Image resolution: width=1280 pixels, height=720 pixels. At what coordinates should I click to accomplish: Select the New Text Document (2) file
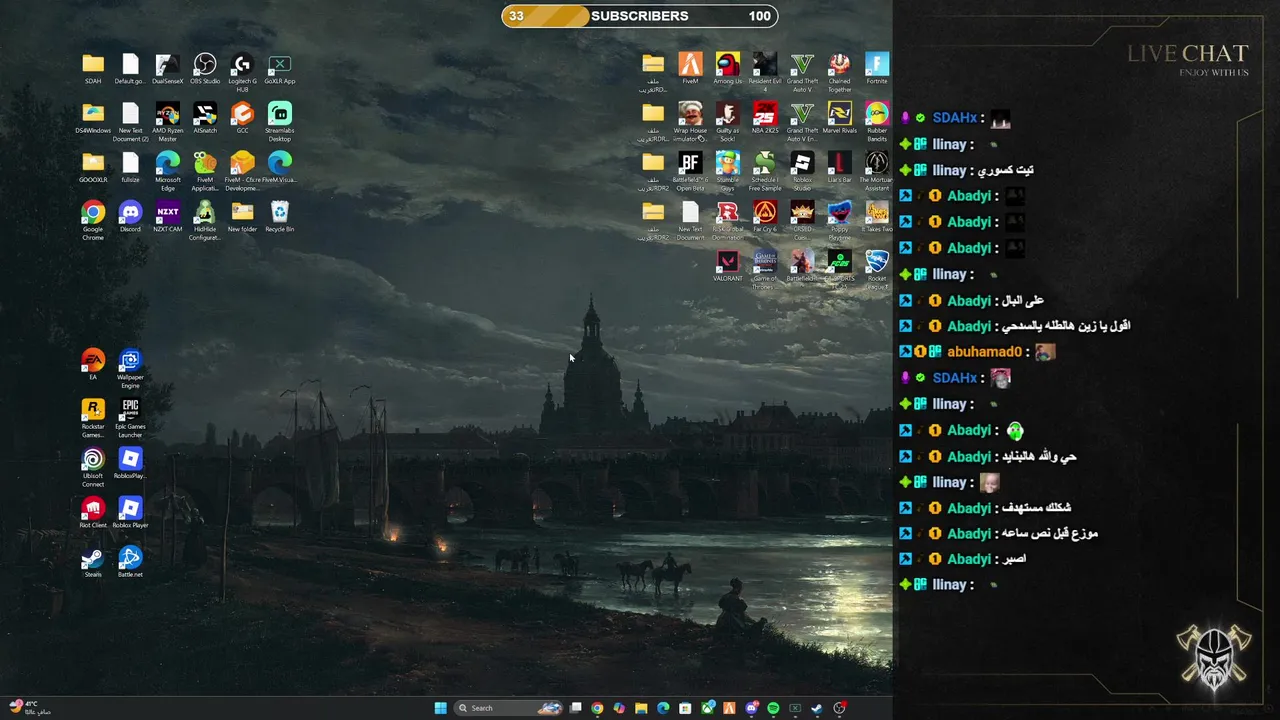click(130, 121)
